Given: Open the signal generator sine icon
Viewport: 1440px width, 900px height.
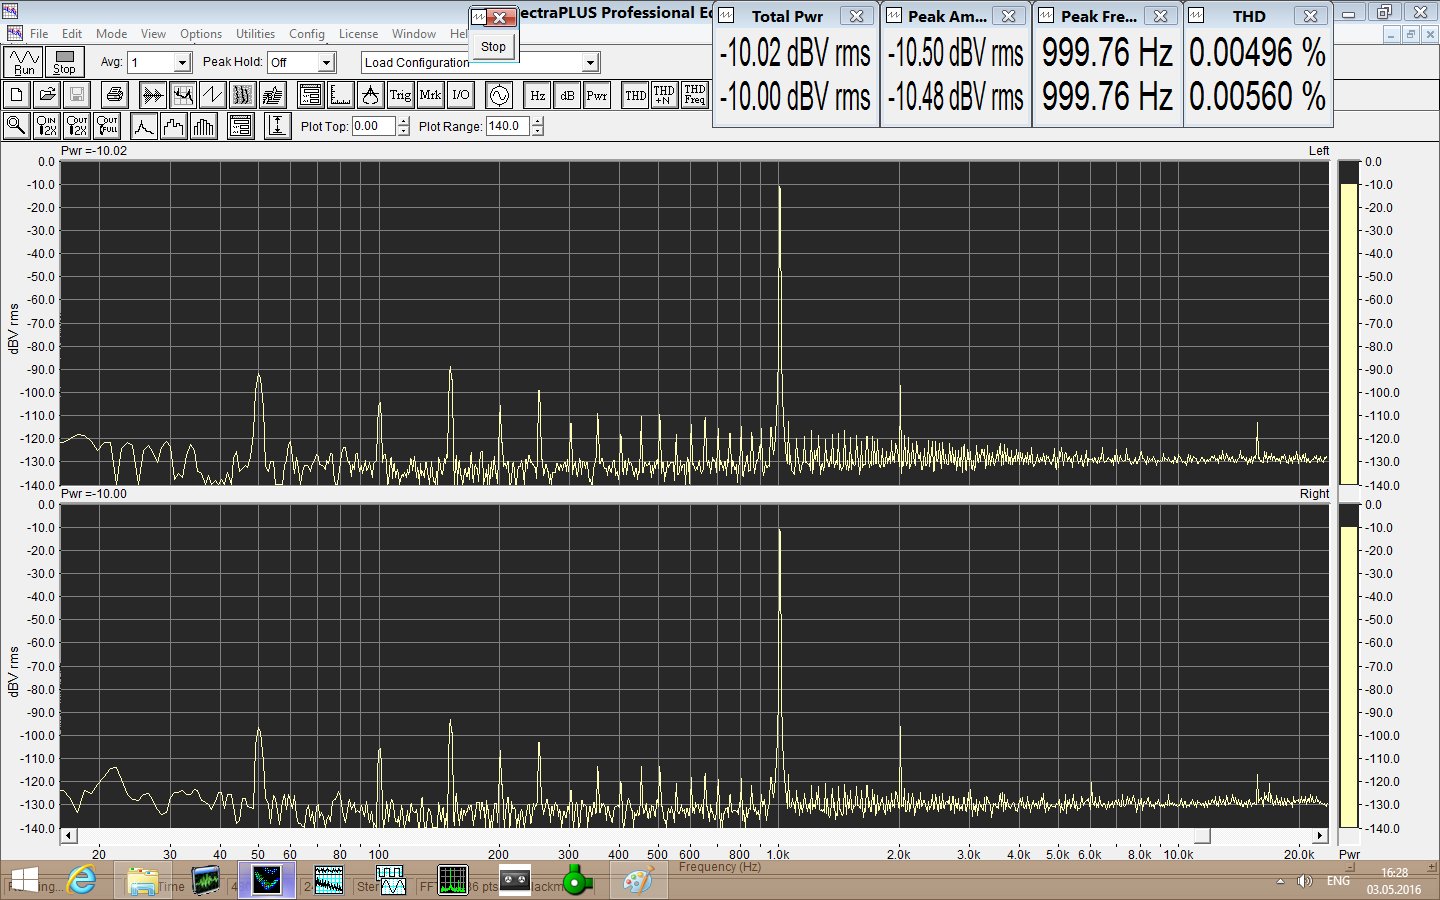Looking at the screenshot, I should (499, 95).
